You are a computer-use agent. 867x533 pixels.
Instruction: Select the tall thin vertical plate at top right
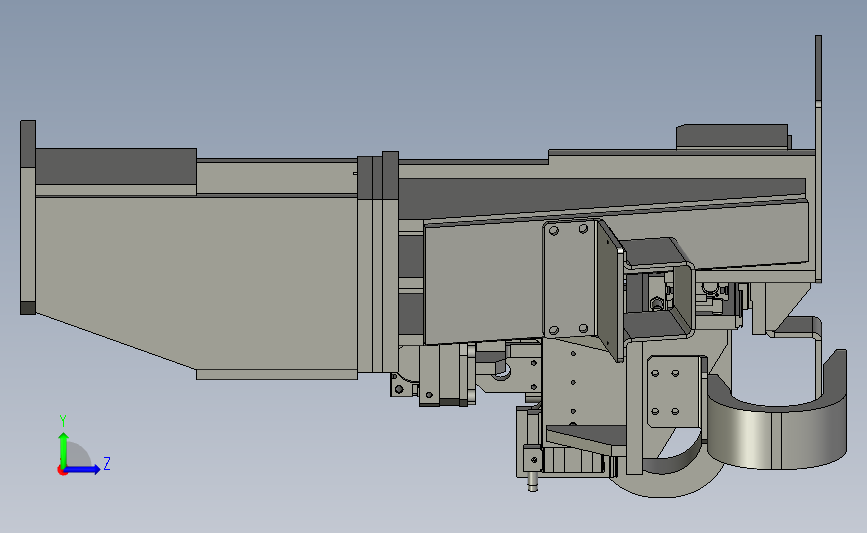click(x=818, y=158)
